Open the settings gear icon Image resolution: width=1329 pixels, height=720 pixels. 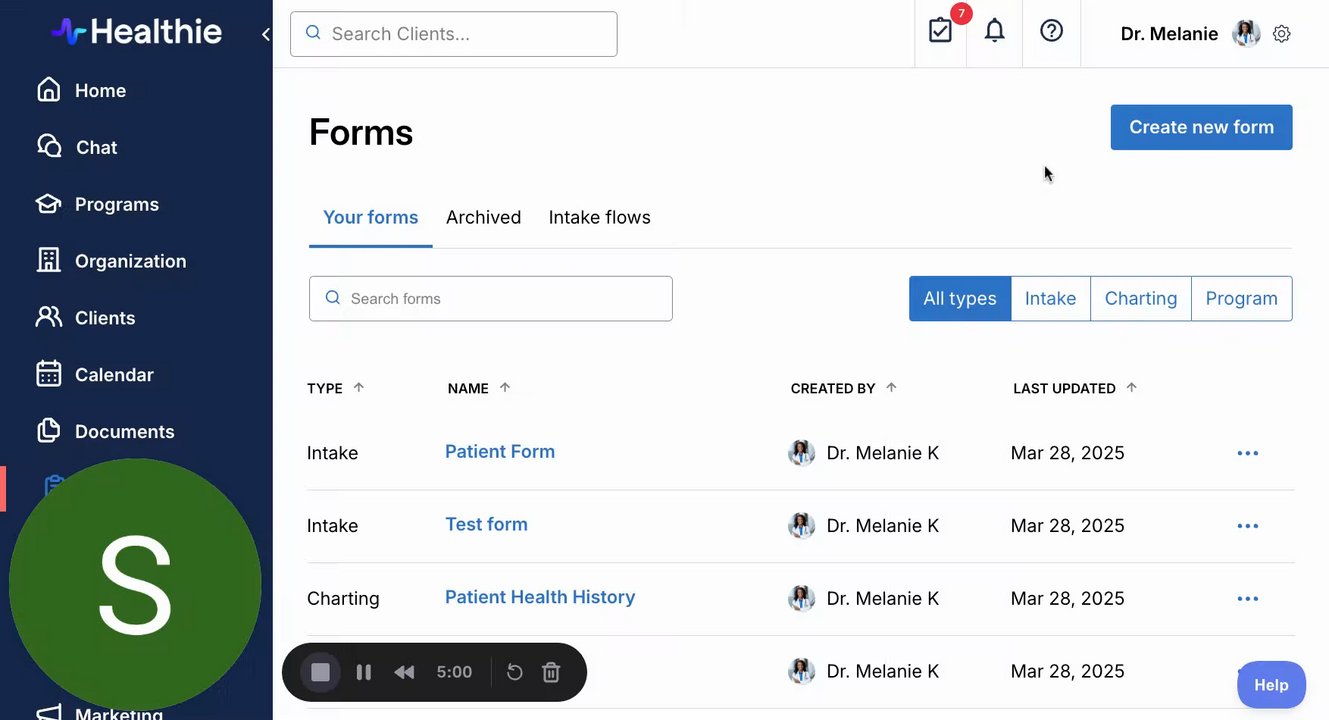1282,34
